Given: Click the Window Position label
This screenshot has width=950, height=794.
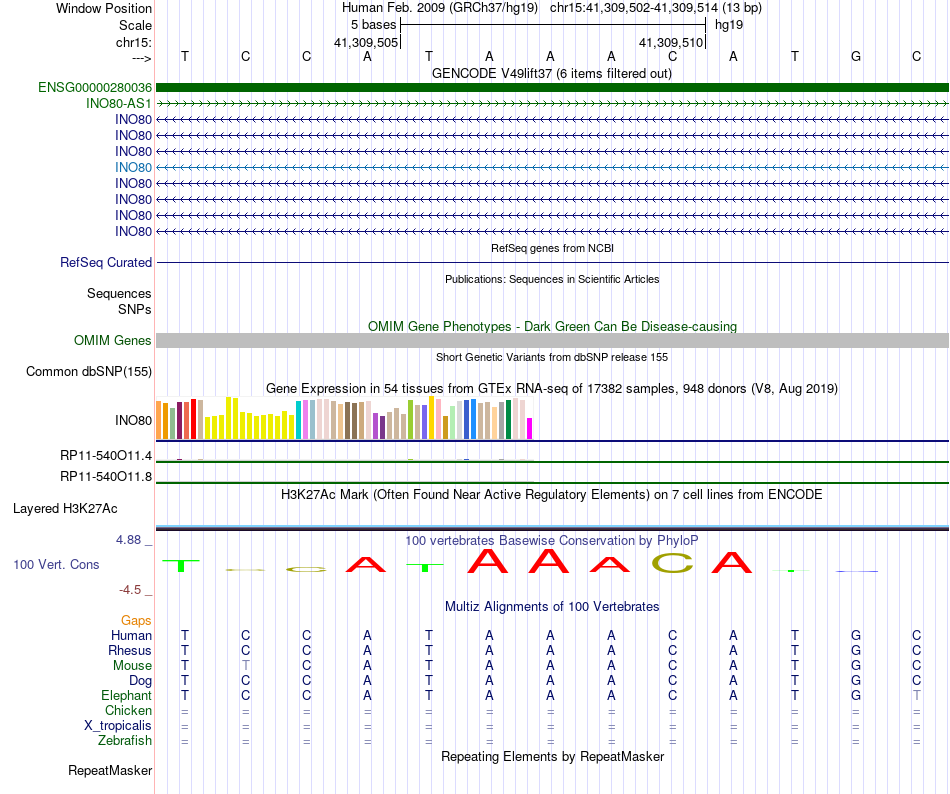Looking at the screenshot, I should pyautogui.click(x=104, y=8).
